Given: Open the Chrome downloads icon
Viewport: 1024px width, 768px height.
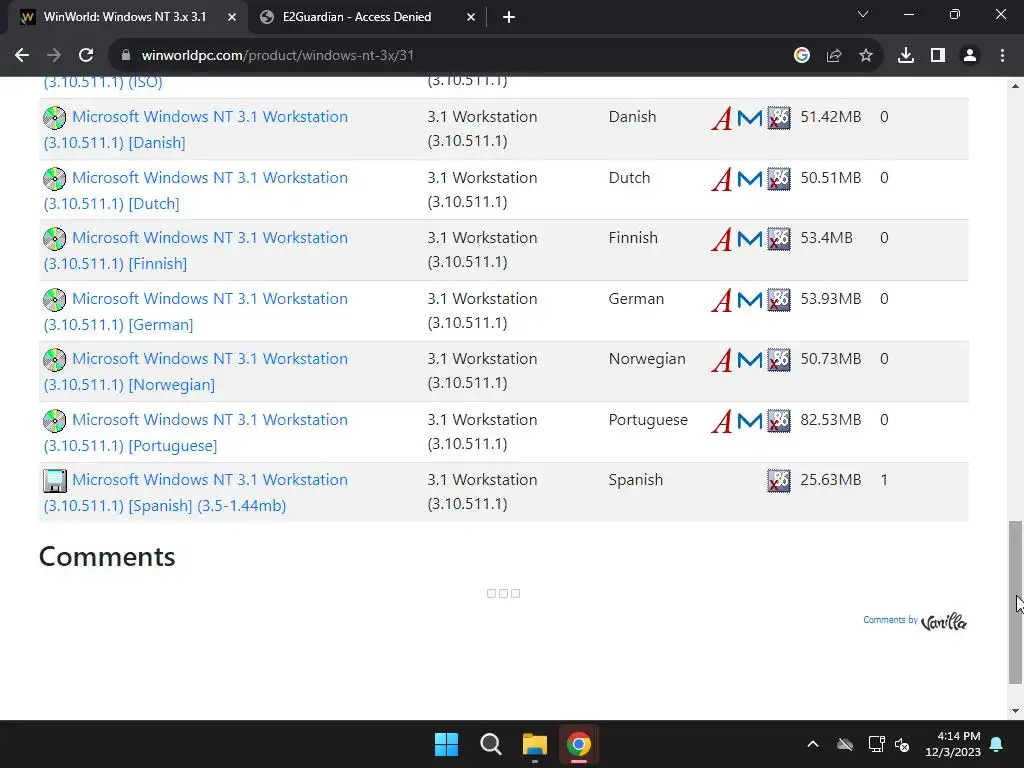Looking at the screenshot, I should [906, 56].
